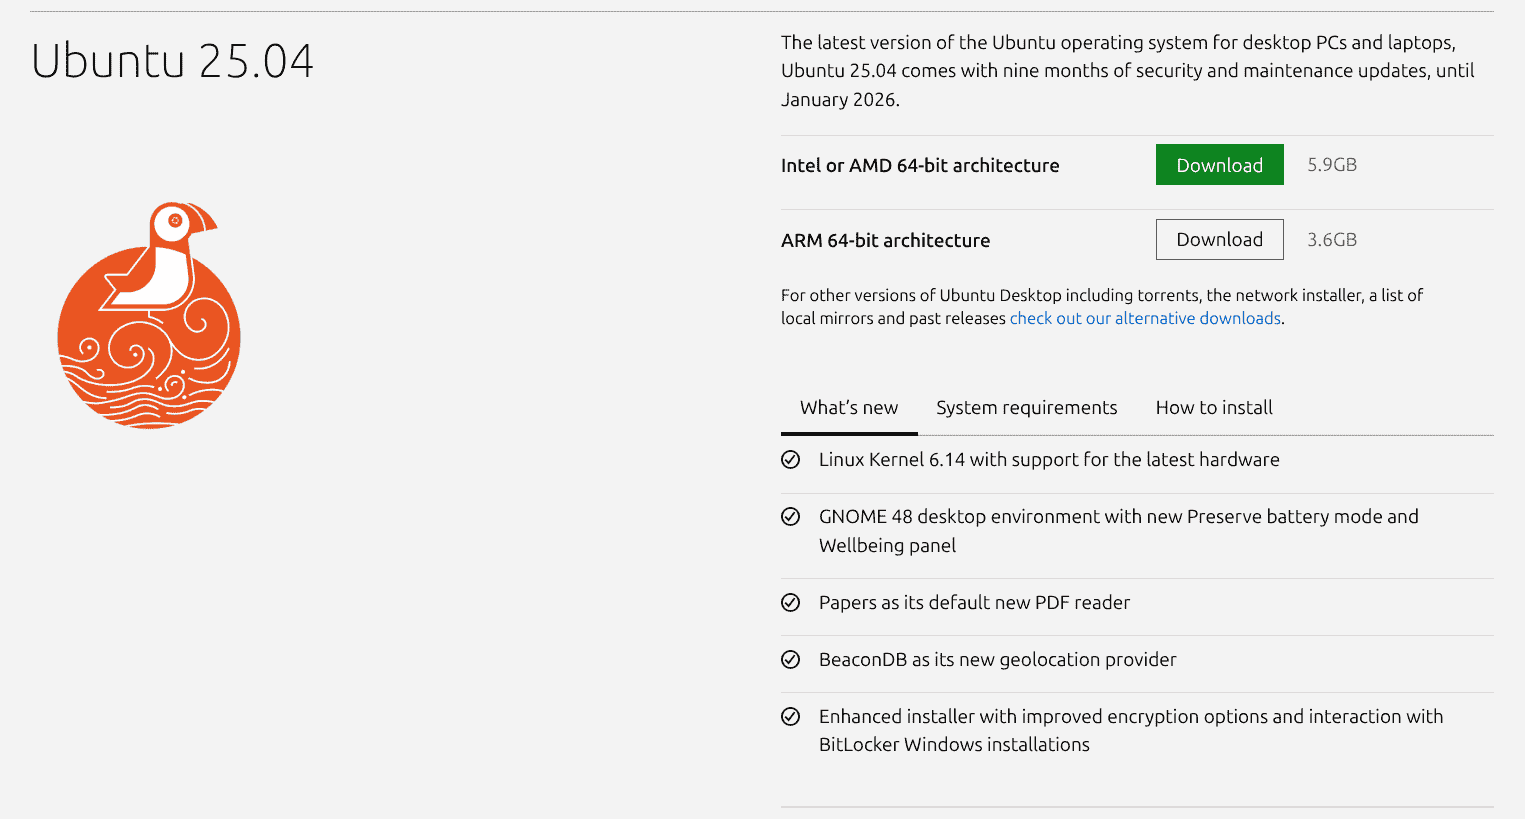This screenshot has height=819, width=1525.
Task: Click the checkmark icon beside BeaconDB
Action: click(x=790, y=660)
